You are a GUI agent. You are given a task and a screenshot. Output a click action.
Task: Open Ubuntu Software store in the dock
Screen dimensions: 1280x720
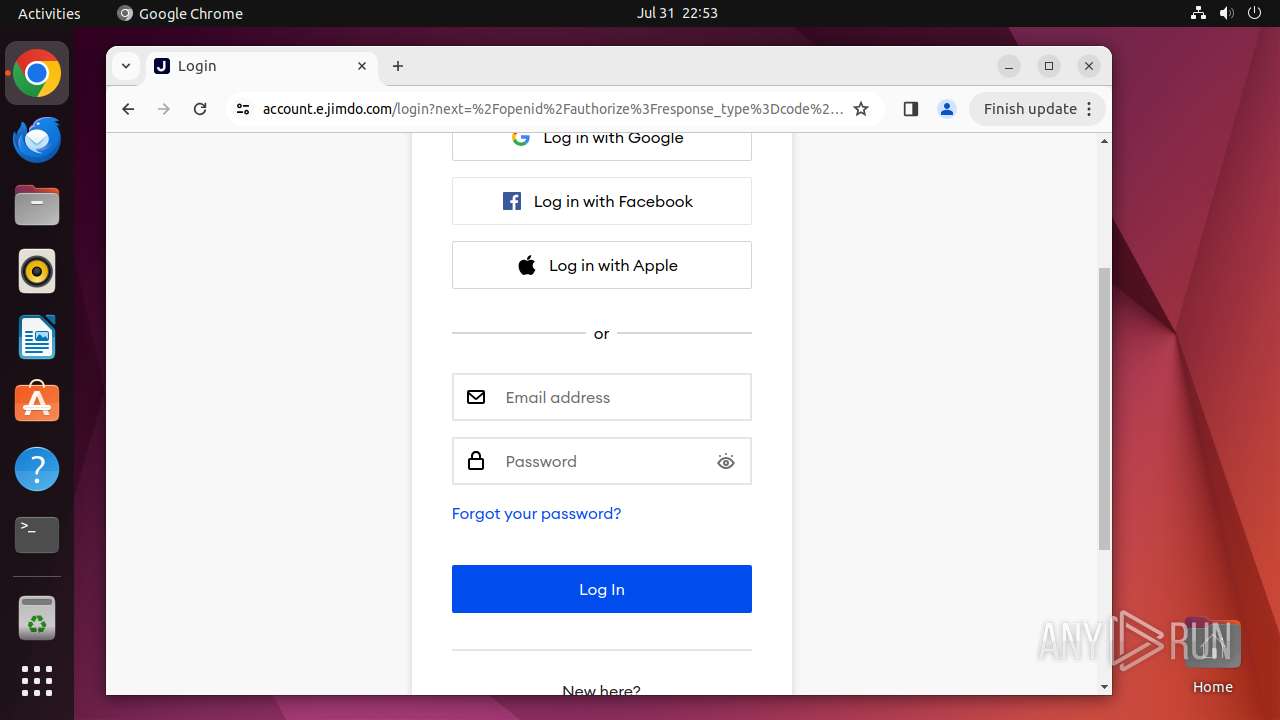pyautogui.click(x=37, y=403)
